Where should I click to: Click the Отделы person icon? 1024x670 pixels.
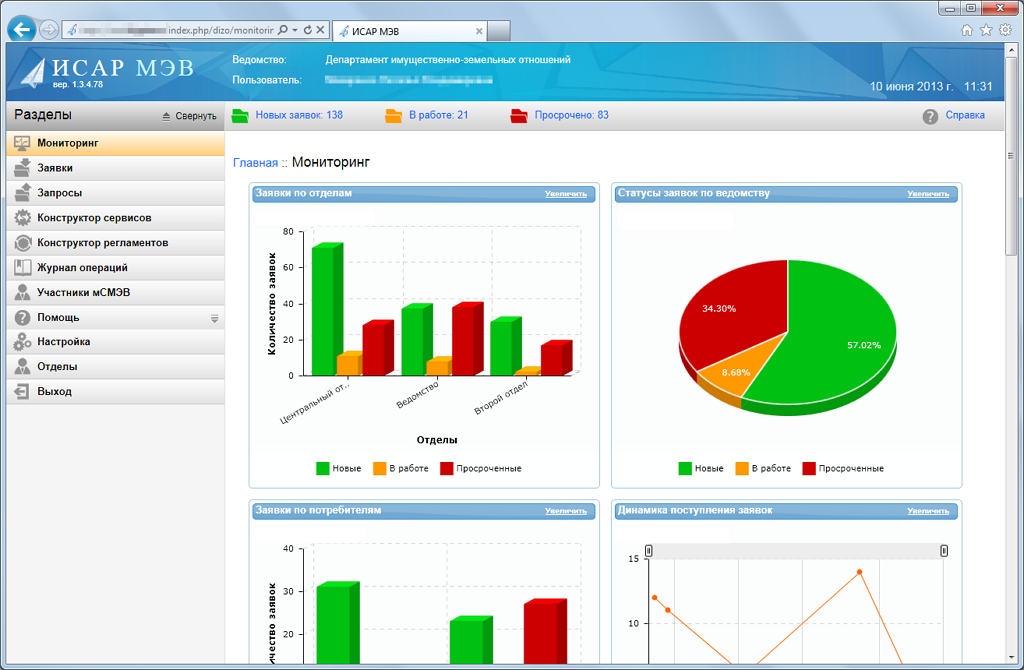(22, 366)
